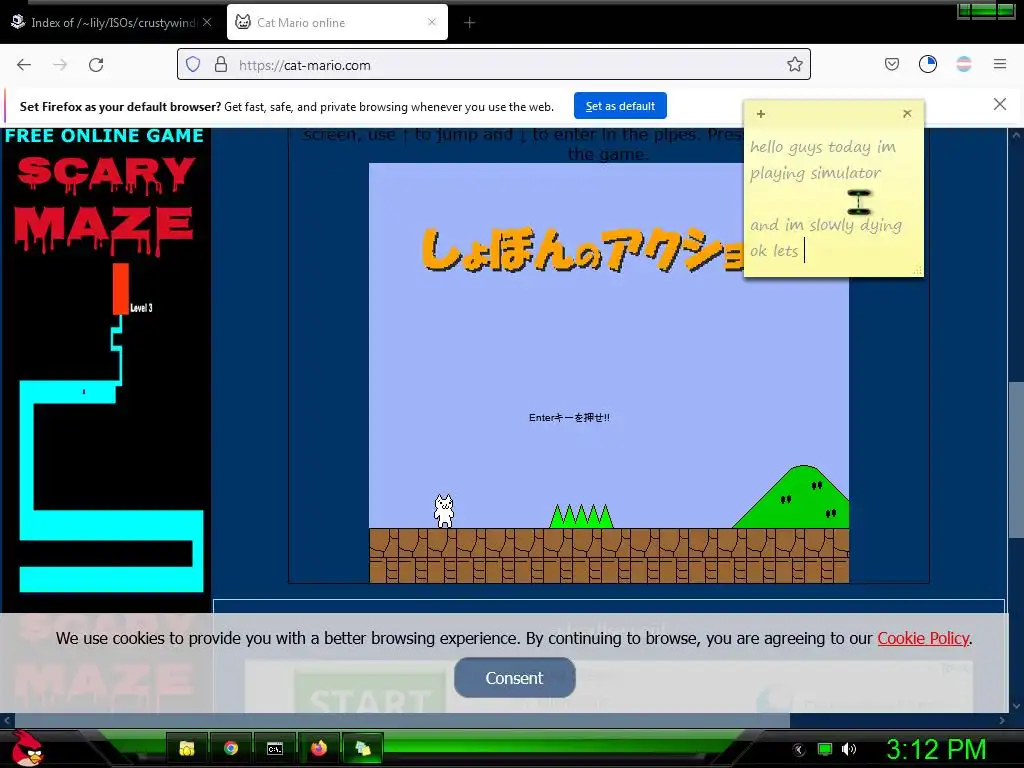Select the Cat Mario online tab
Viewport: 1024px width, 768px height.
tap(337, 22)
